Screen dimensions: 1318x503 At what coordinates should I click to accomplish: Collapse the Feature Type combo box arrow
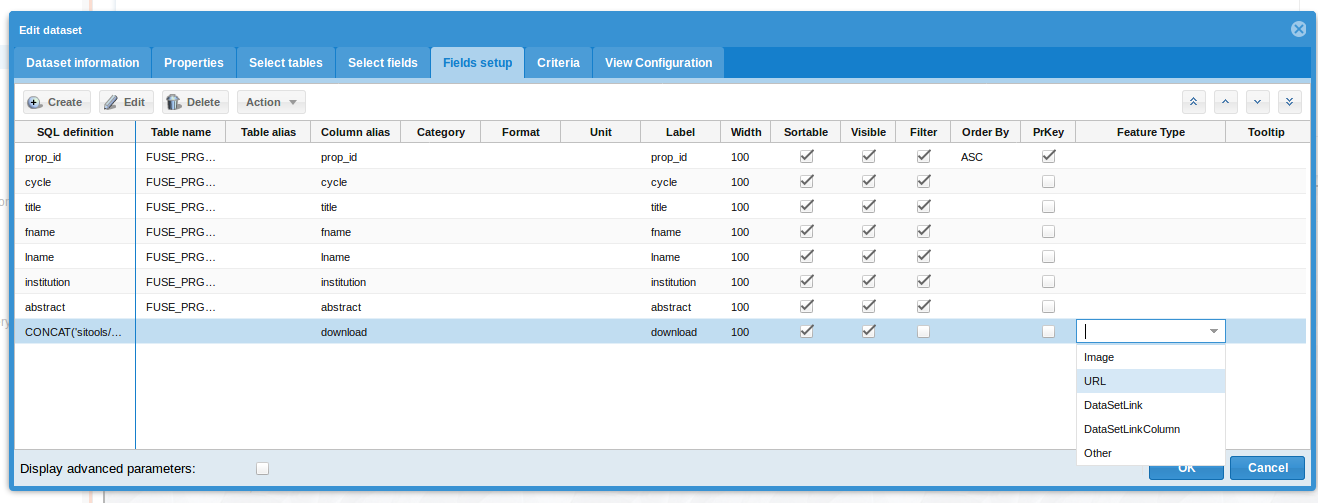pos(1213,332)
